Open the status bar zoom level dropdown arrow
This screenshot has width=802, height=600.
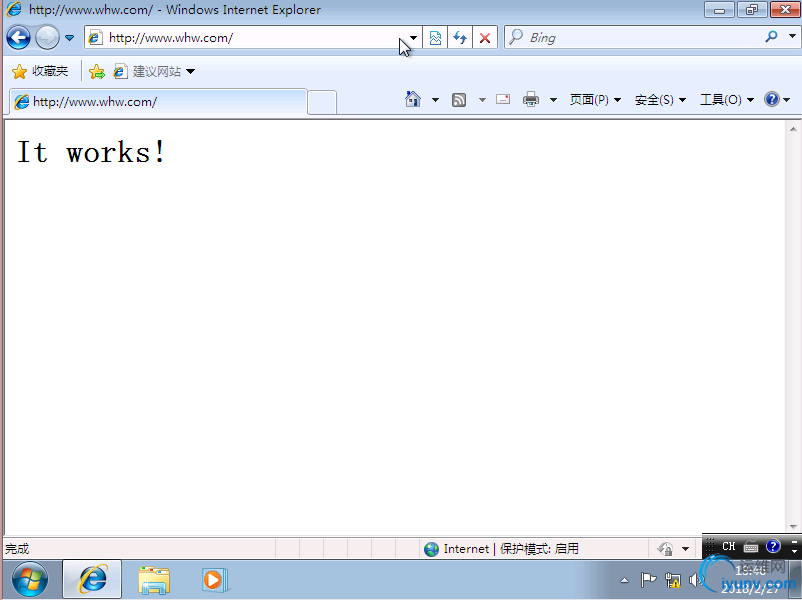click(x=685, y=549)
